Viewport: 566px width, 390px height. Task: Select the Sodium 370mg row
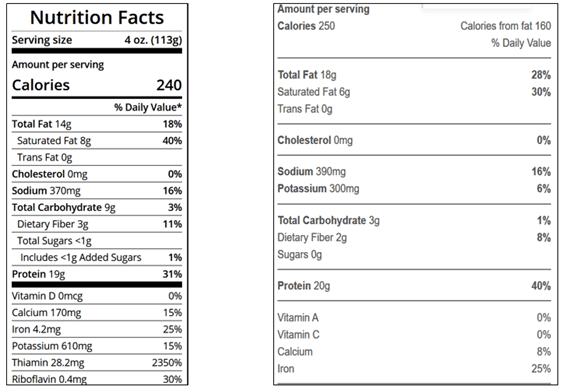pos(97,191)
